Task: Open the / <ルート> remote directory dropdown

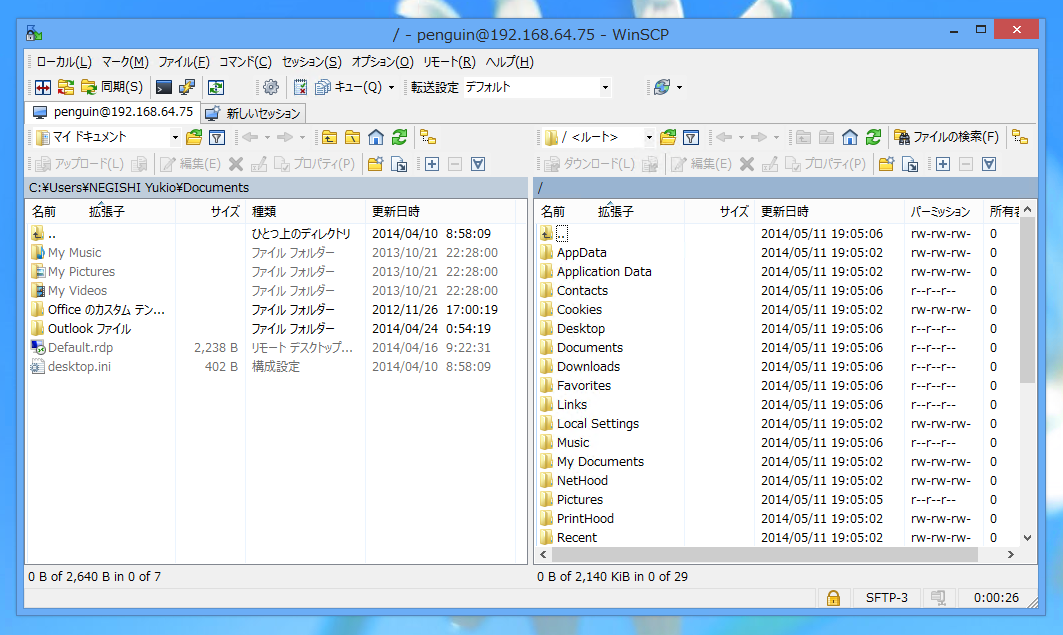Action: click(599, 138)
